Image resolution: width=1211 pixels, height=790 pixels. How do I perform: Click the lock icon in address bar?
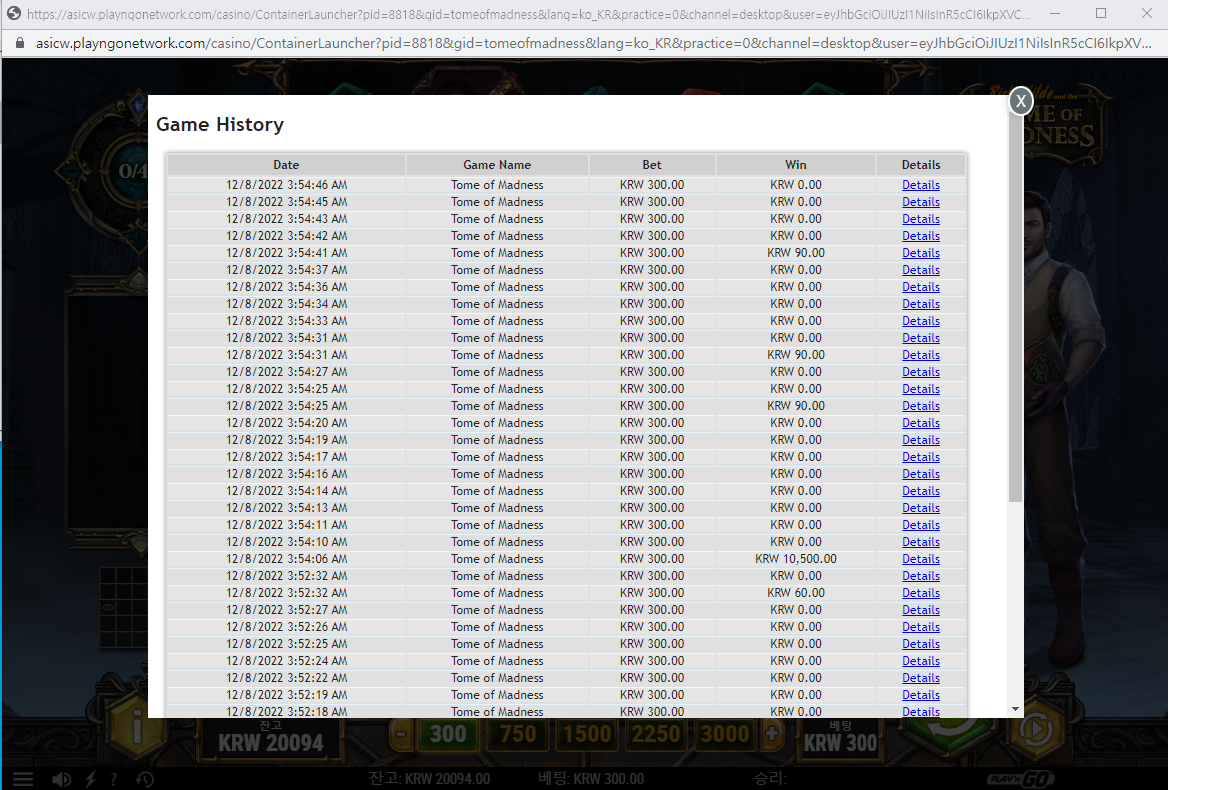pyautogui.click(x=19, y=44)
